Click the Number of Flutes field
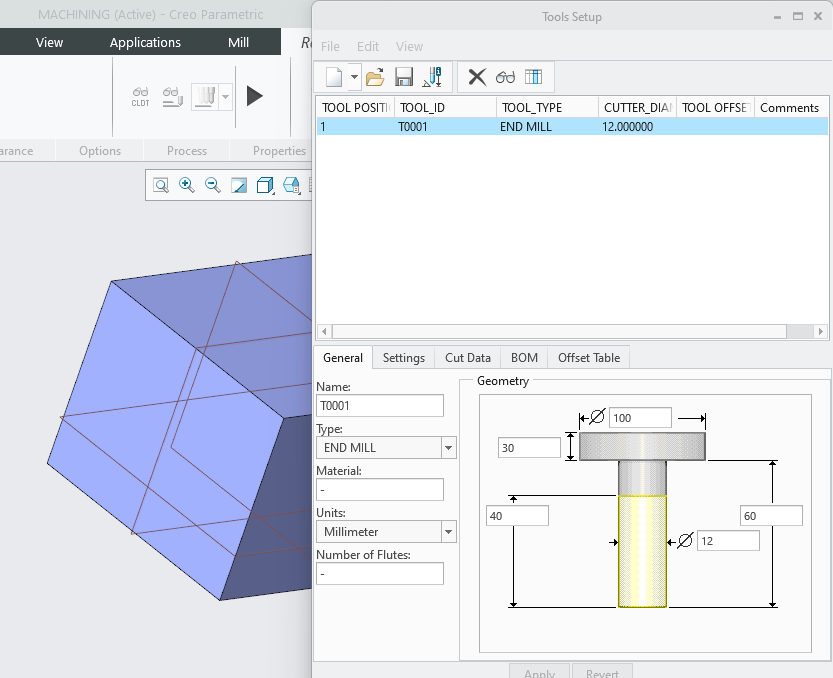Viewport: 833px width, 678px height. [380, 574]
